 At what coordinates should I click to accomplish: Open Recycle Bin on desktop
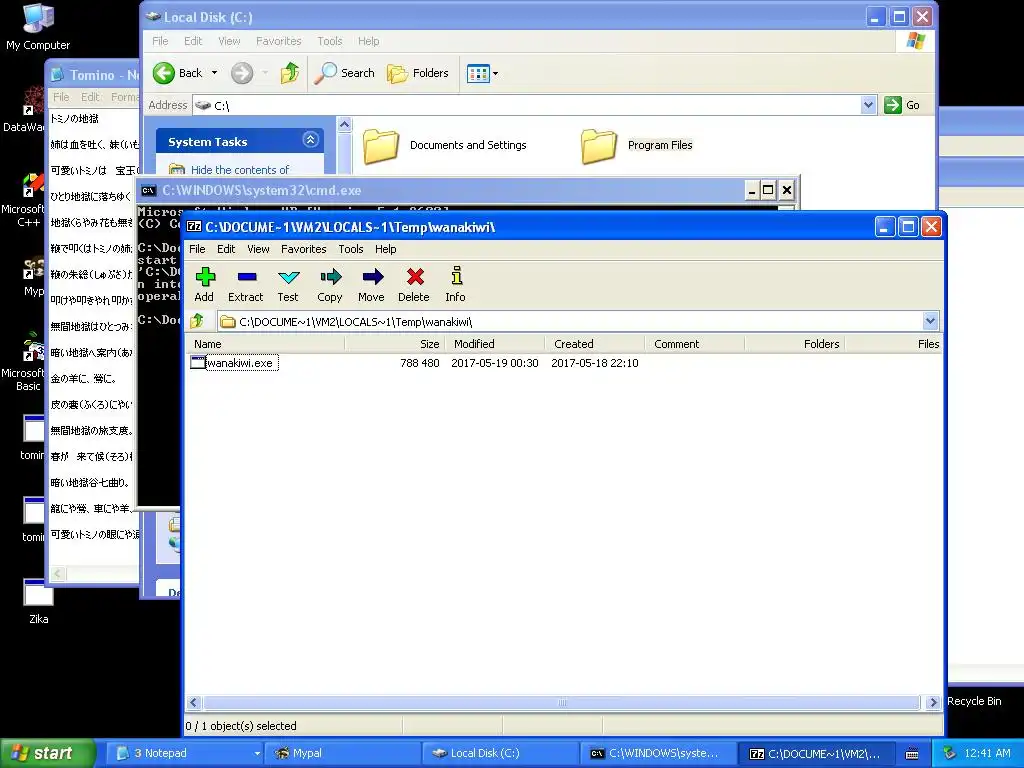pos(974,701)
